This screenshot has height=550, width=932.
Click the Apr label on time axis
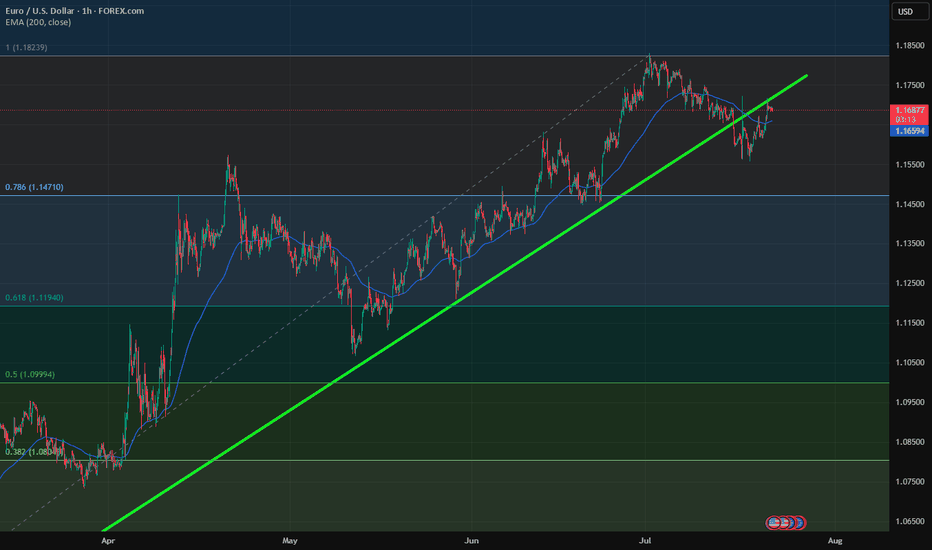click(x=108, y=540)
